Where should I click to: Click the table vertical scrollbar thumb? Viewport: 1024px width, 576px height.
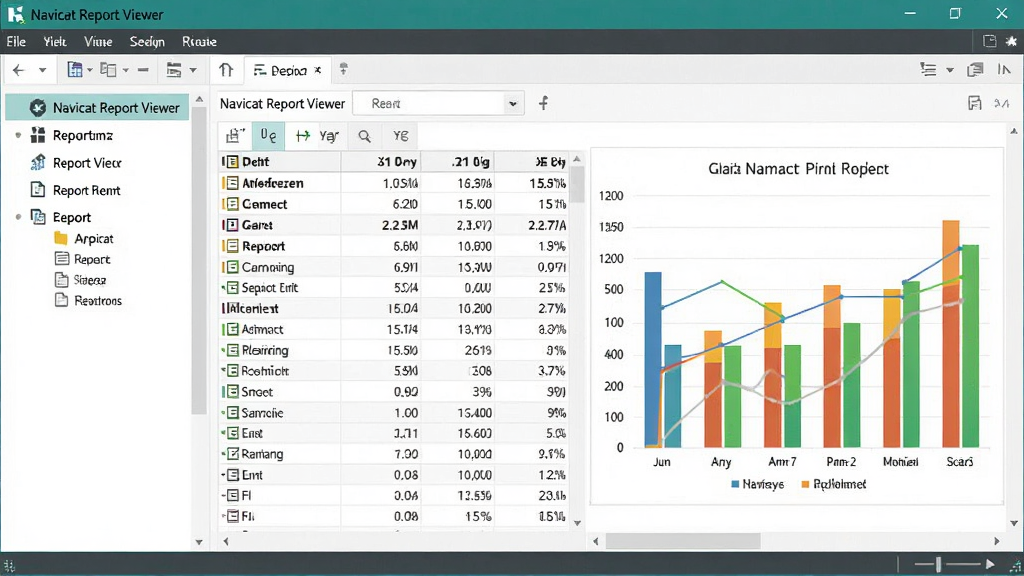tap(577, 184)
